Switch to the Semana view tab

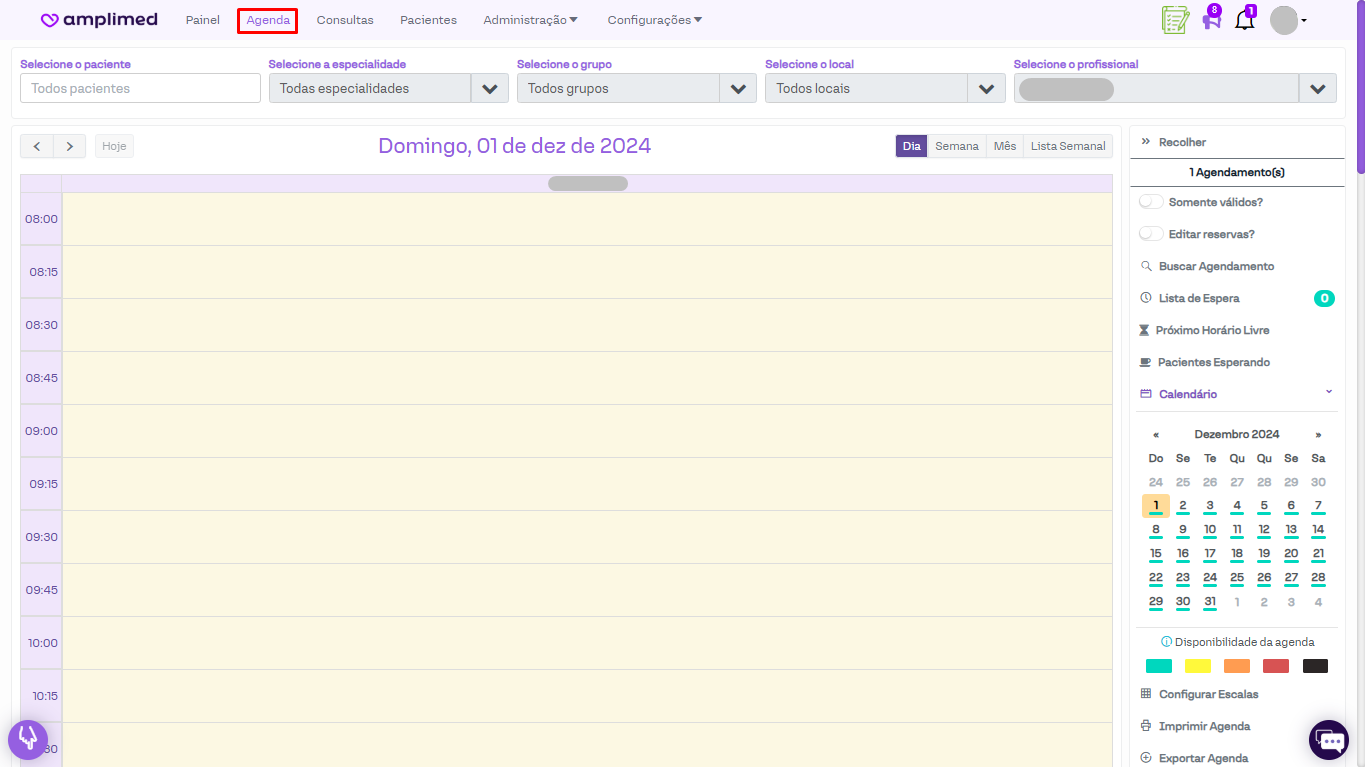tap(956, 146)
